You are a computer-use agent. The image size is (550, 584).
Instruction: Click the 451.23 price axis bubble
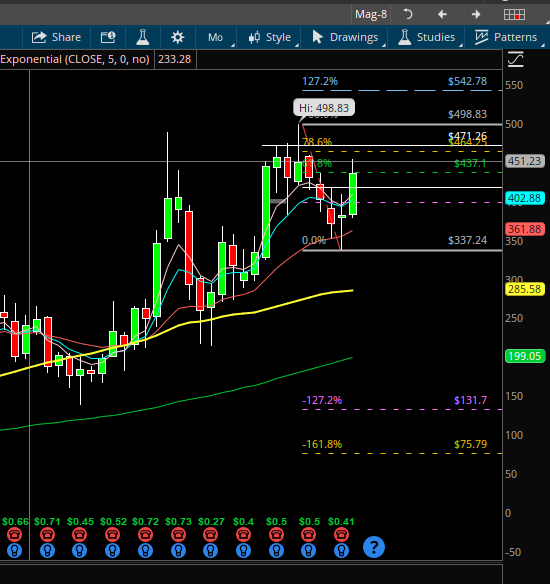coord(525,161)
